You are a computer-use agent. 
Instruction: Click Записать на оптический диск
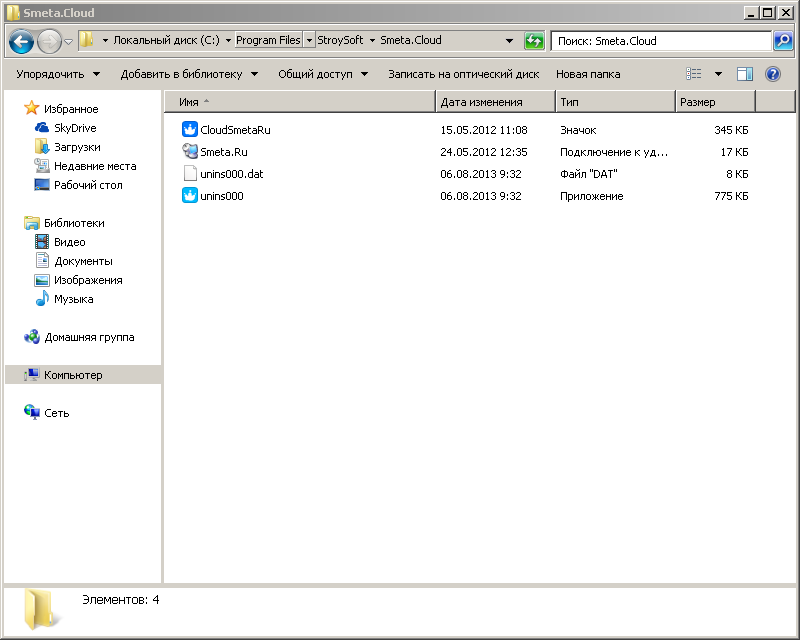[x=463, y=75]
